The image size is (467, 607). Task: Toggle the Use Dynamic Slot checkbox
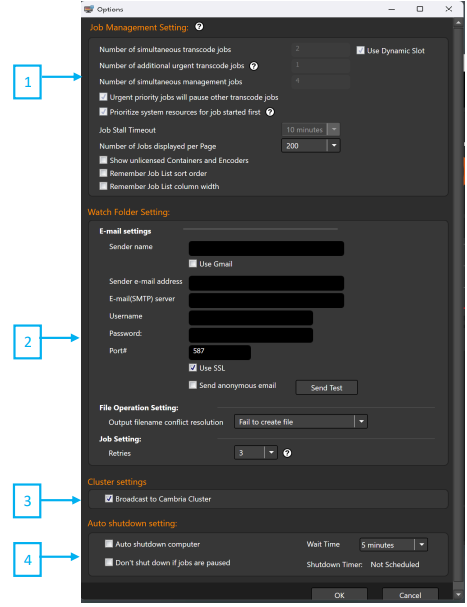(361, 50)
